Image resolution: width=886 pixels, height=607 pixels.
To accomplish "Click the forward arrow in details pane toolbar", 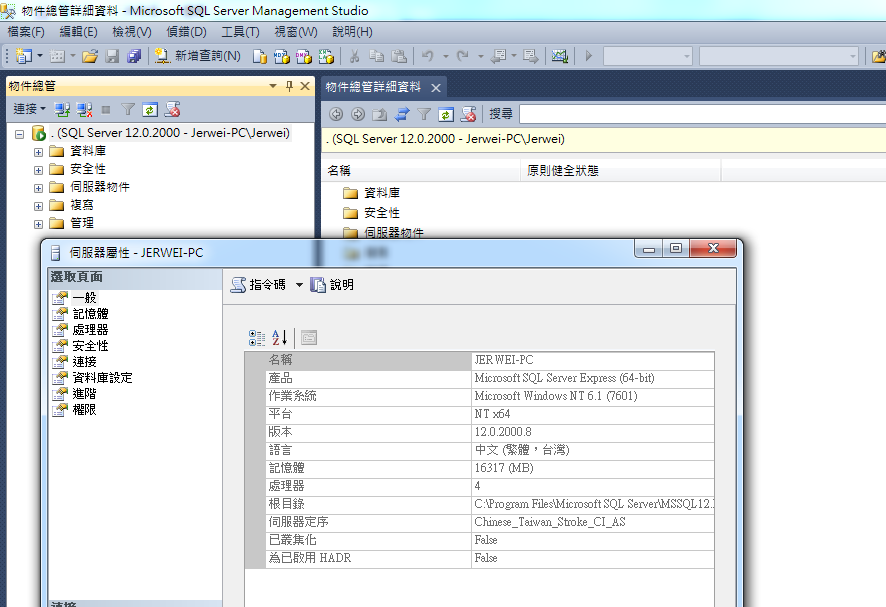I will pyautogui.click(x=358, y=114).
